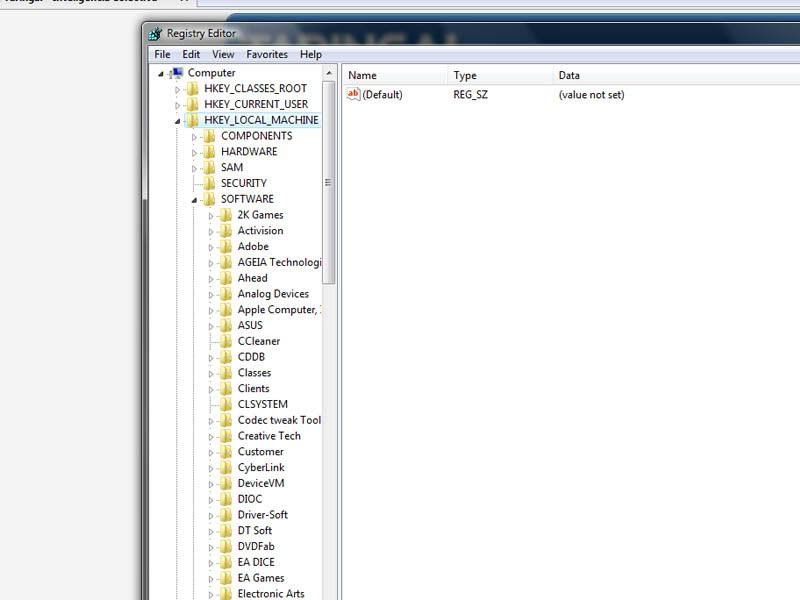Open the Edit menu
Viewport: 800px width, 600px height.
(191, 54)
